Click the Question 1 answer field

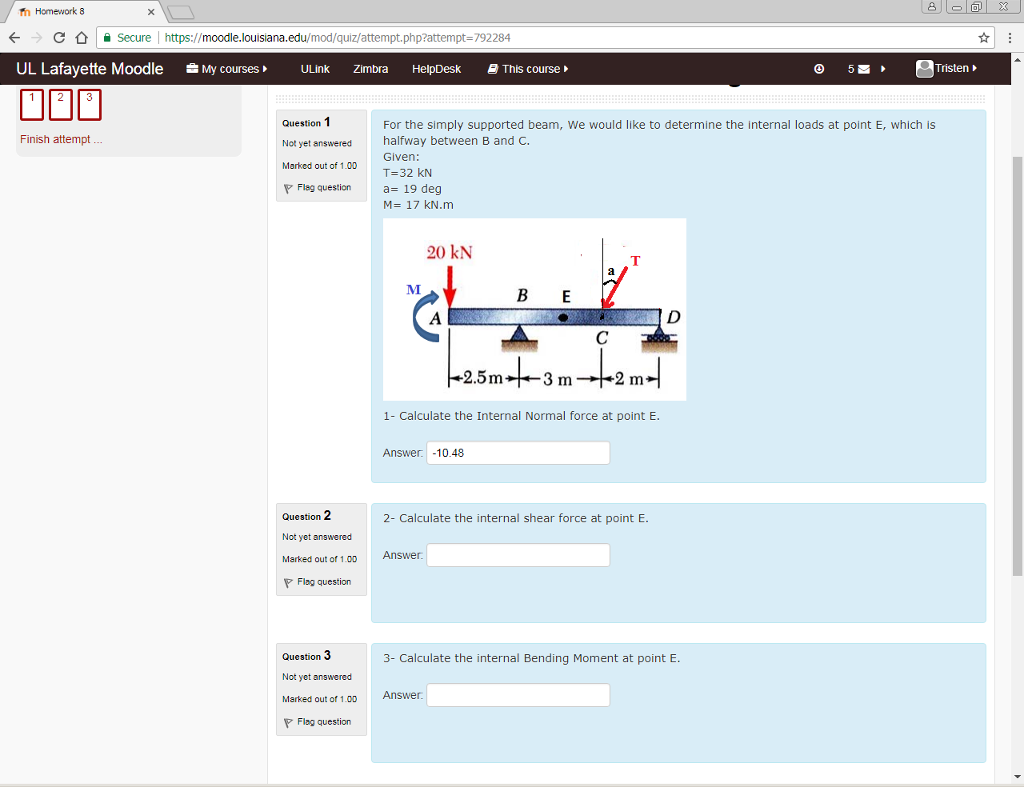coord(518,453)
